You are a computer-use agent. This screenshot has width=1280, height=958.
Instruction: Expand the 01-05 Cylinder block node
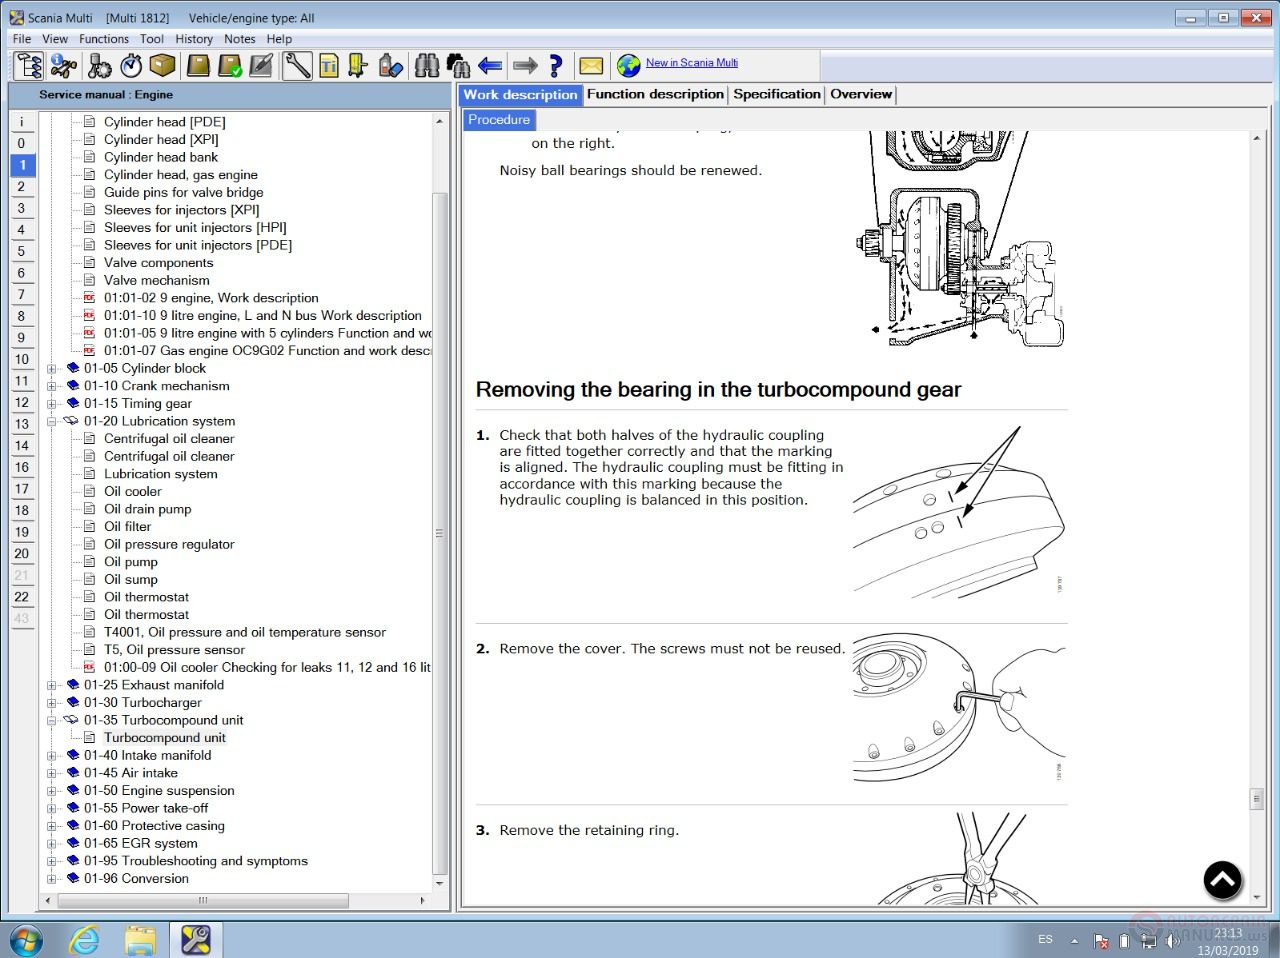(52, 369)
